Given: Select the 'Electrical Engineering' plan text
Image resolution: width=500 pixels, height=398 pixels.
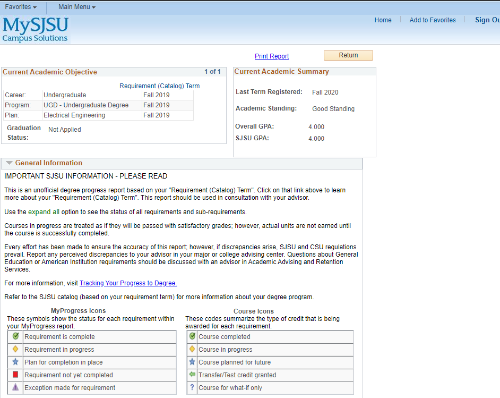Looking at the screenshot, I should tap(74, 115).
